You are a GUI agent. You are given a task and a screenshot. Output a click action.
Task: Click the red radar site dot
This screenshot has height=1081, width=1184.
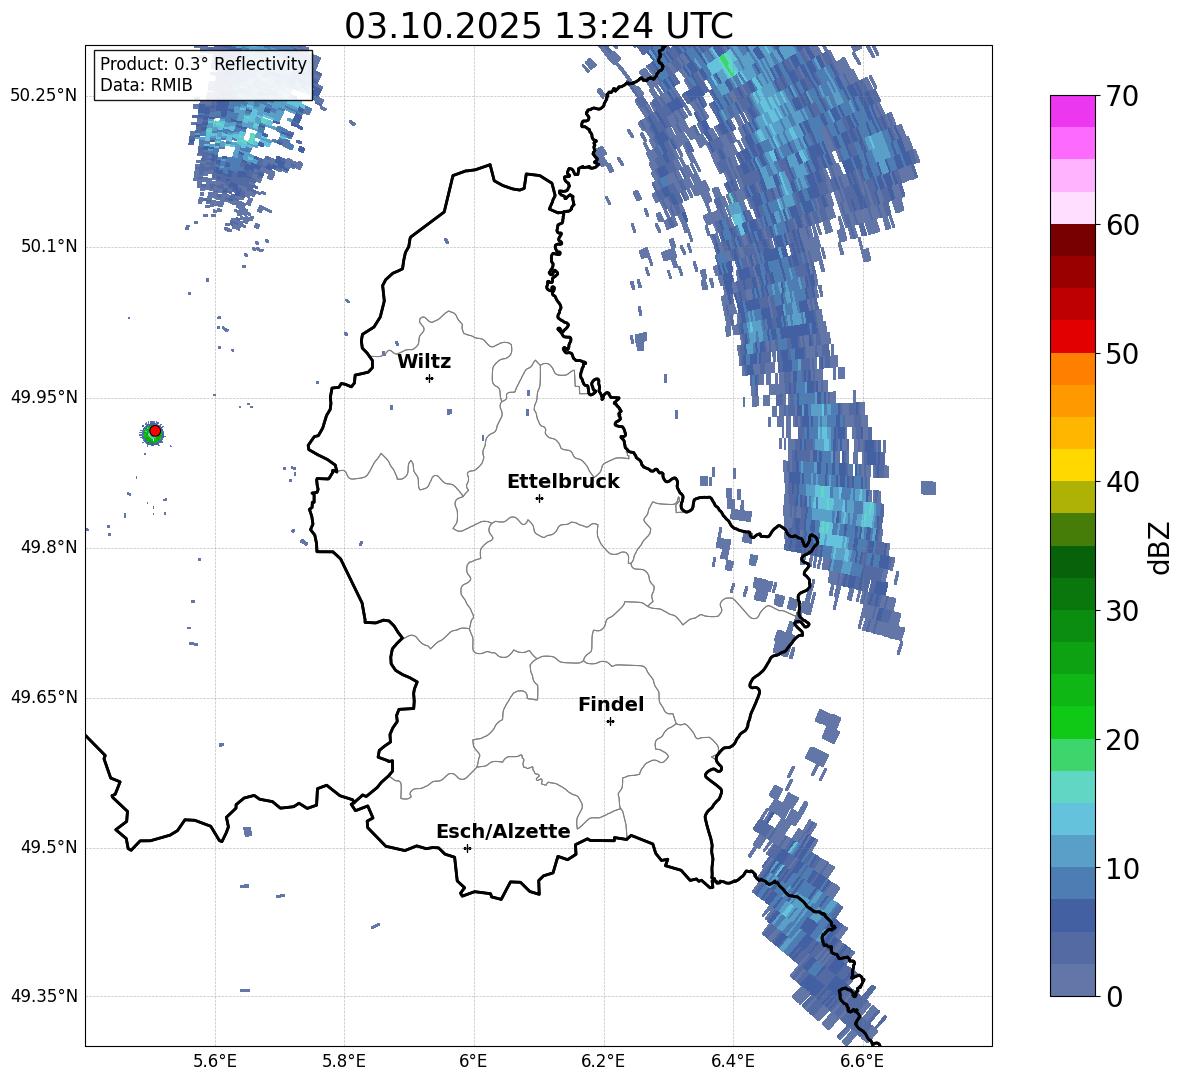pos(155,431)
